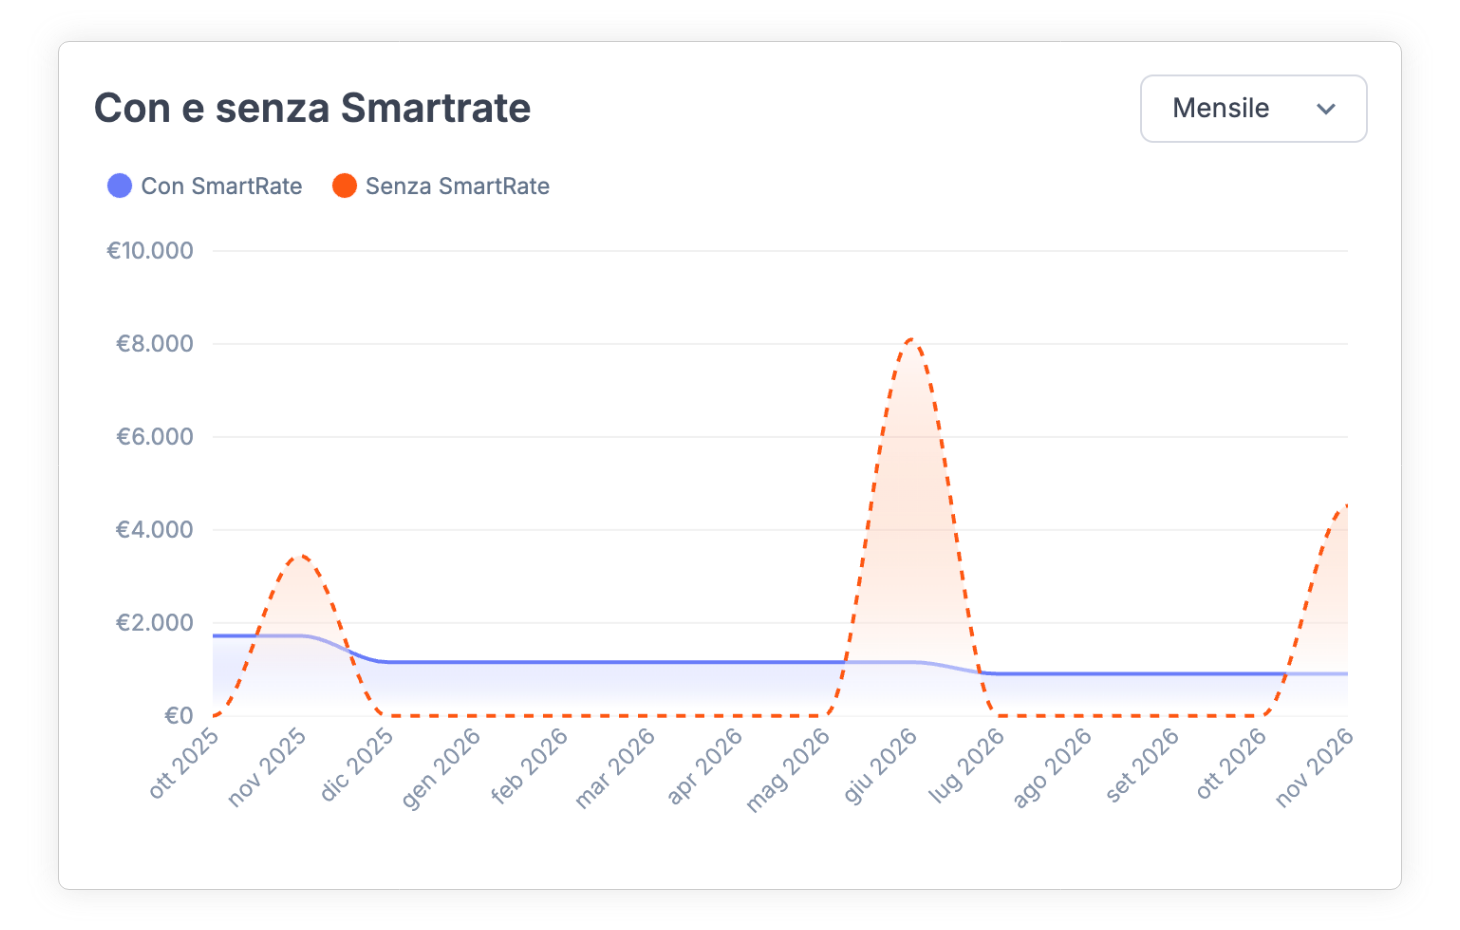Click the giu 2026 peak of the orange curve
This screenshot has width=1460, height=930.
coord(911,340)
